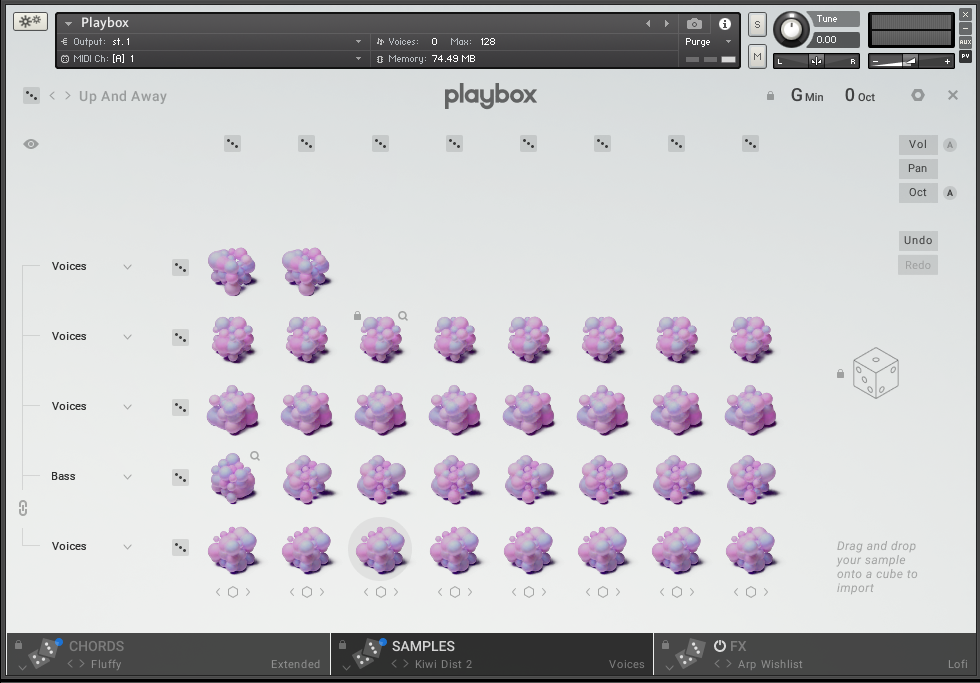The image size is (980, 683).
Task: Toggle the key lock next to G Min
Action: point(770,96)
